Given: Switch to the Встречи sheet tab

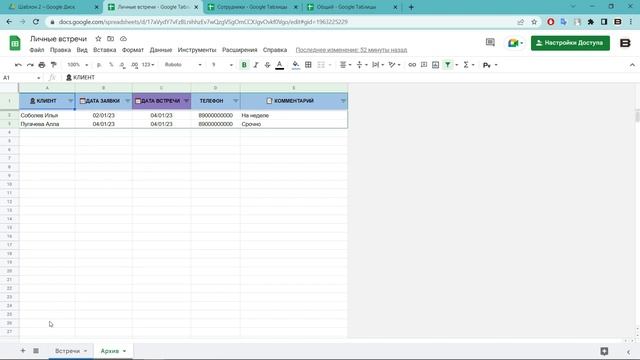Looking at the screenshot, I should 71,351.
